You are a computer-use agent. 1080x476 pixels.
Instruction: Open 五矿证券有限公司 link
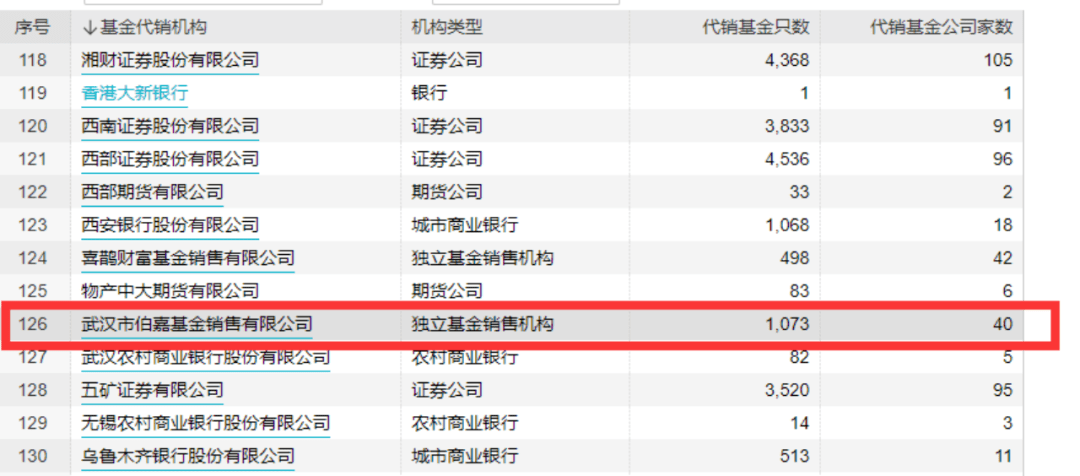[x=152, y=390]
